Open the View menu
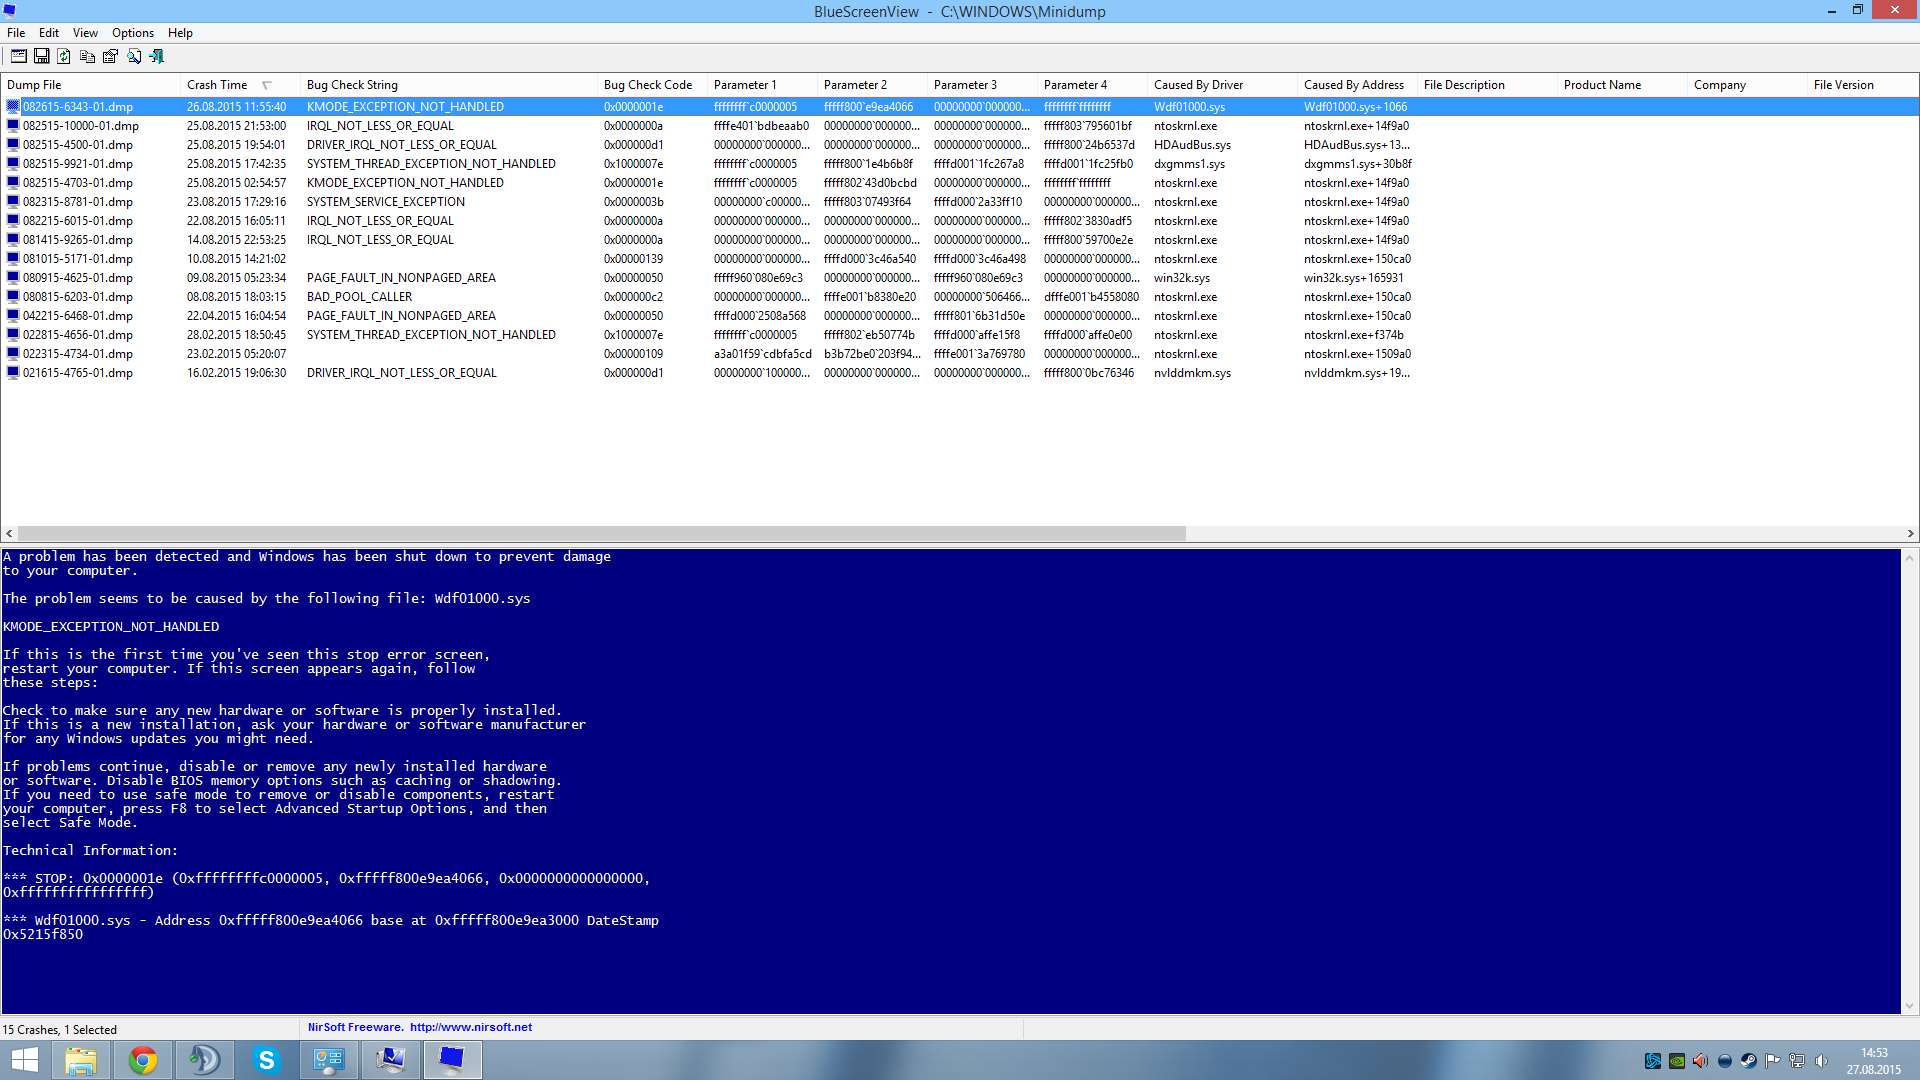Image resolution: width=1920 pixels, height=1080 pixels. [85, 33]
